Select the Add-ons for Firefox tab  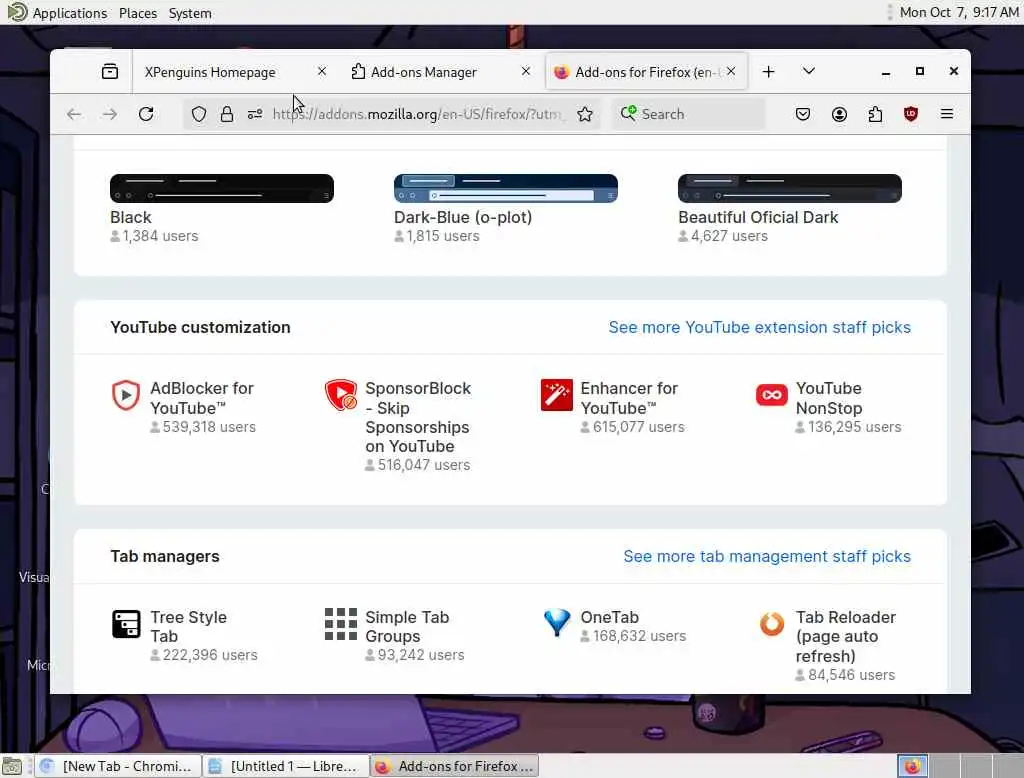[647, 72]
